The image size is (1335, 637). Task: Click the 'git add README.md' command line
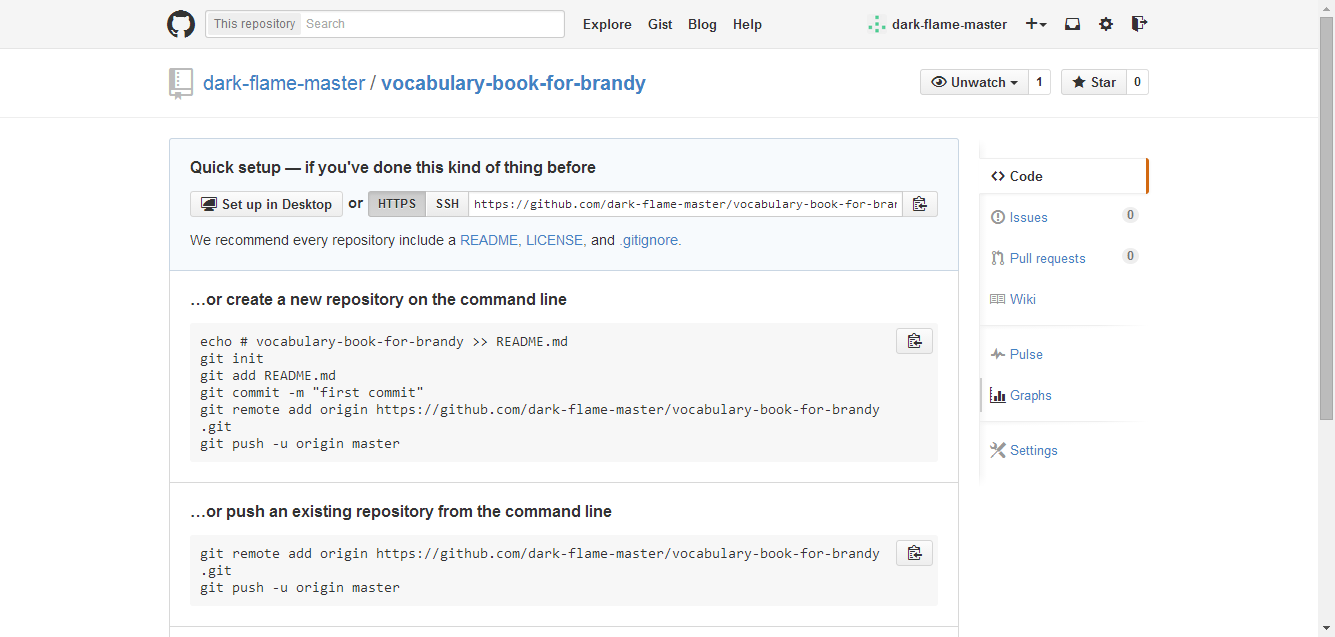[x=268, y=375]
